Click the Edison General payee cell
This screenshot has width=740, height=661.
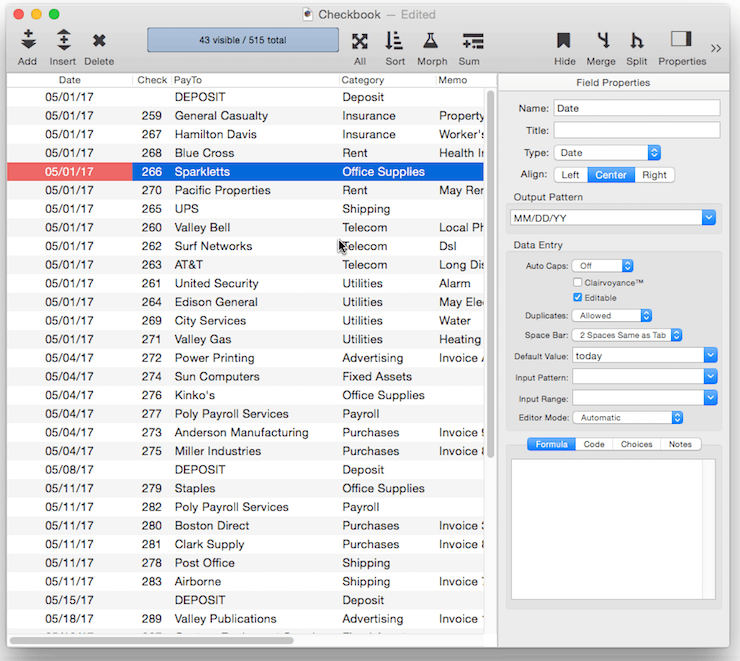(216, 302)
